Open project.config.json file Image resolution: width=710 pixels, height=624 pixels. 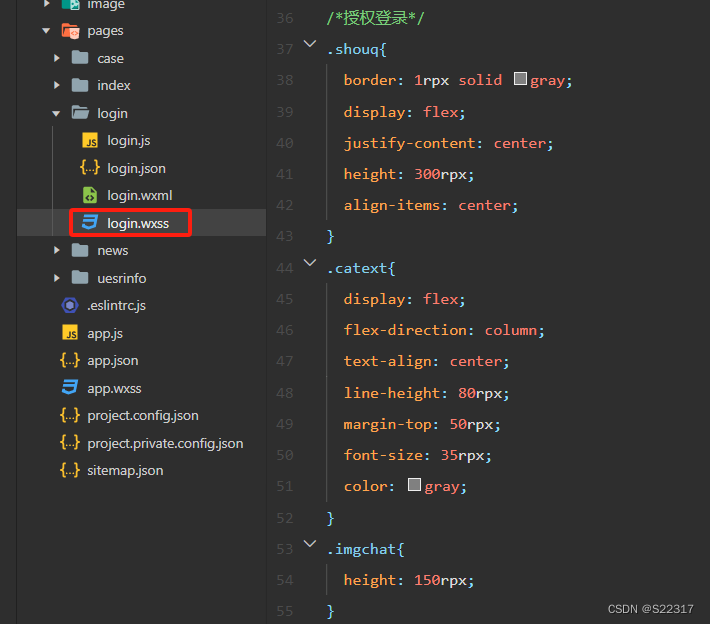143,416
